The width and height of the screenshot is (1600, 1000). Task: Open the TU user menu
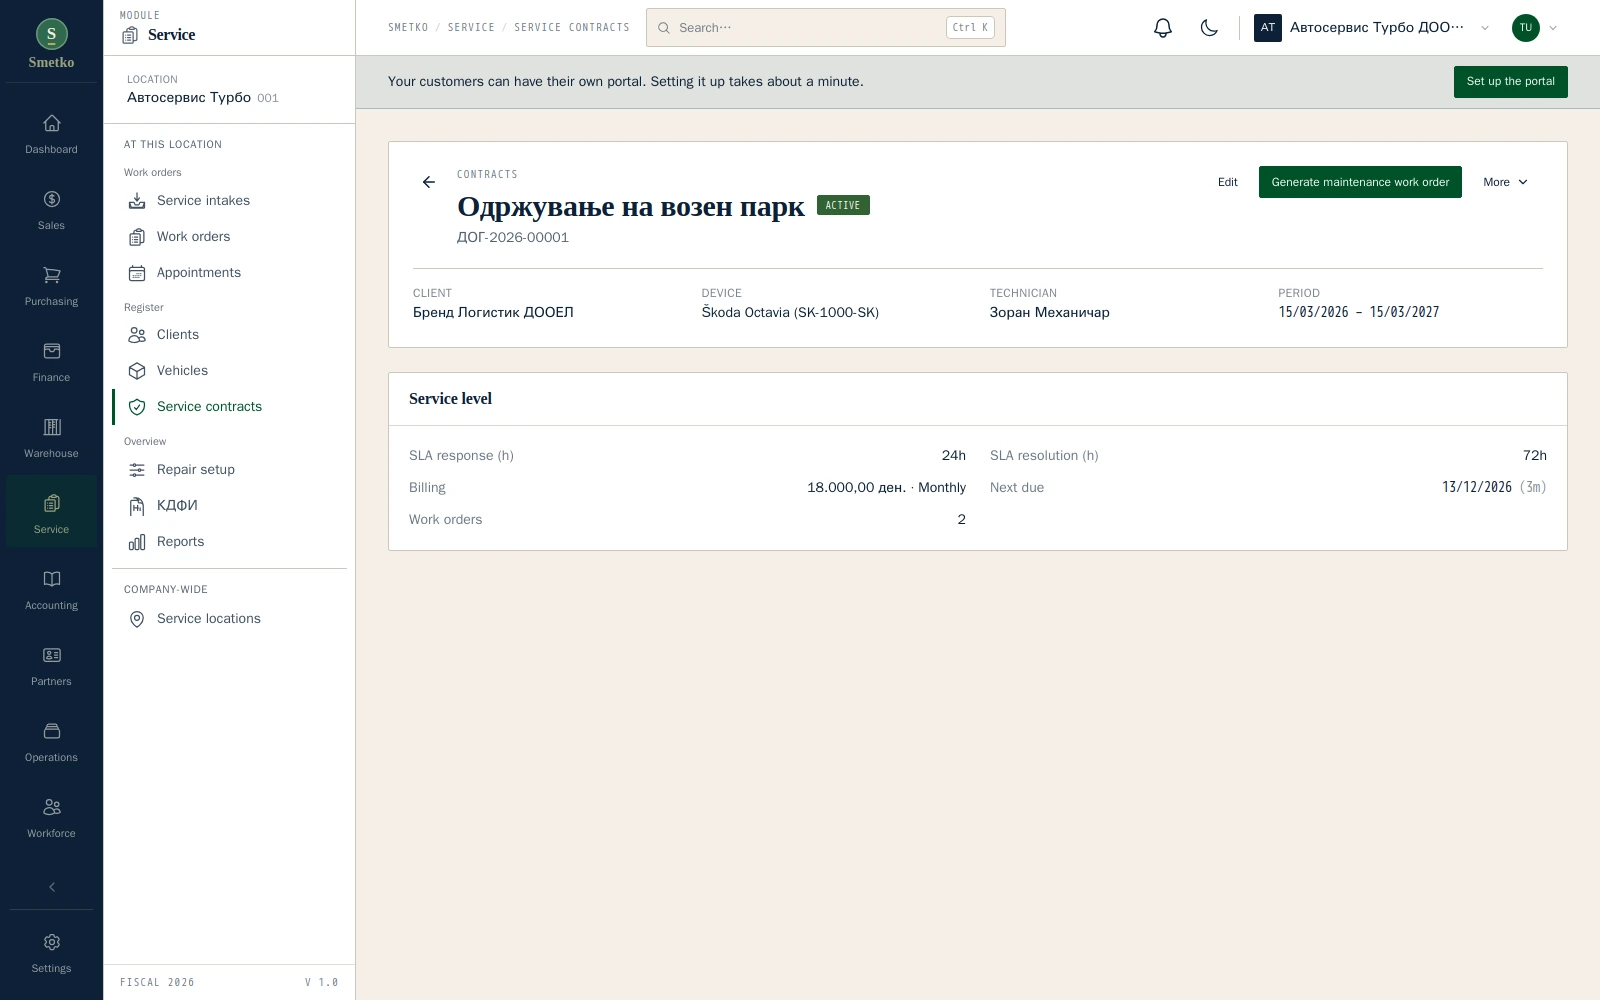pos(1535,28)
